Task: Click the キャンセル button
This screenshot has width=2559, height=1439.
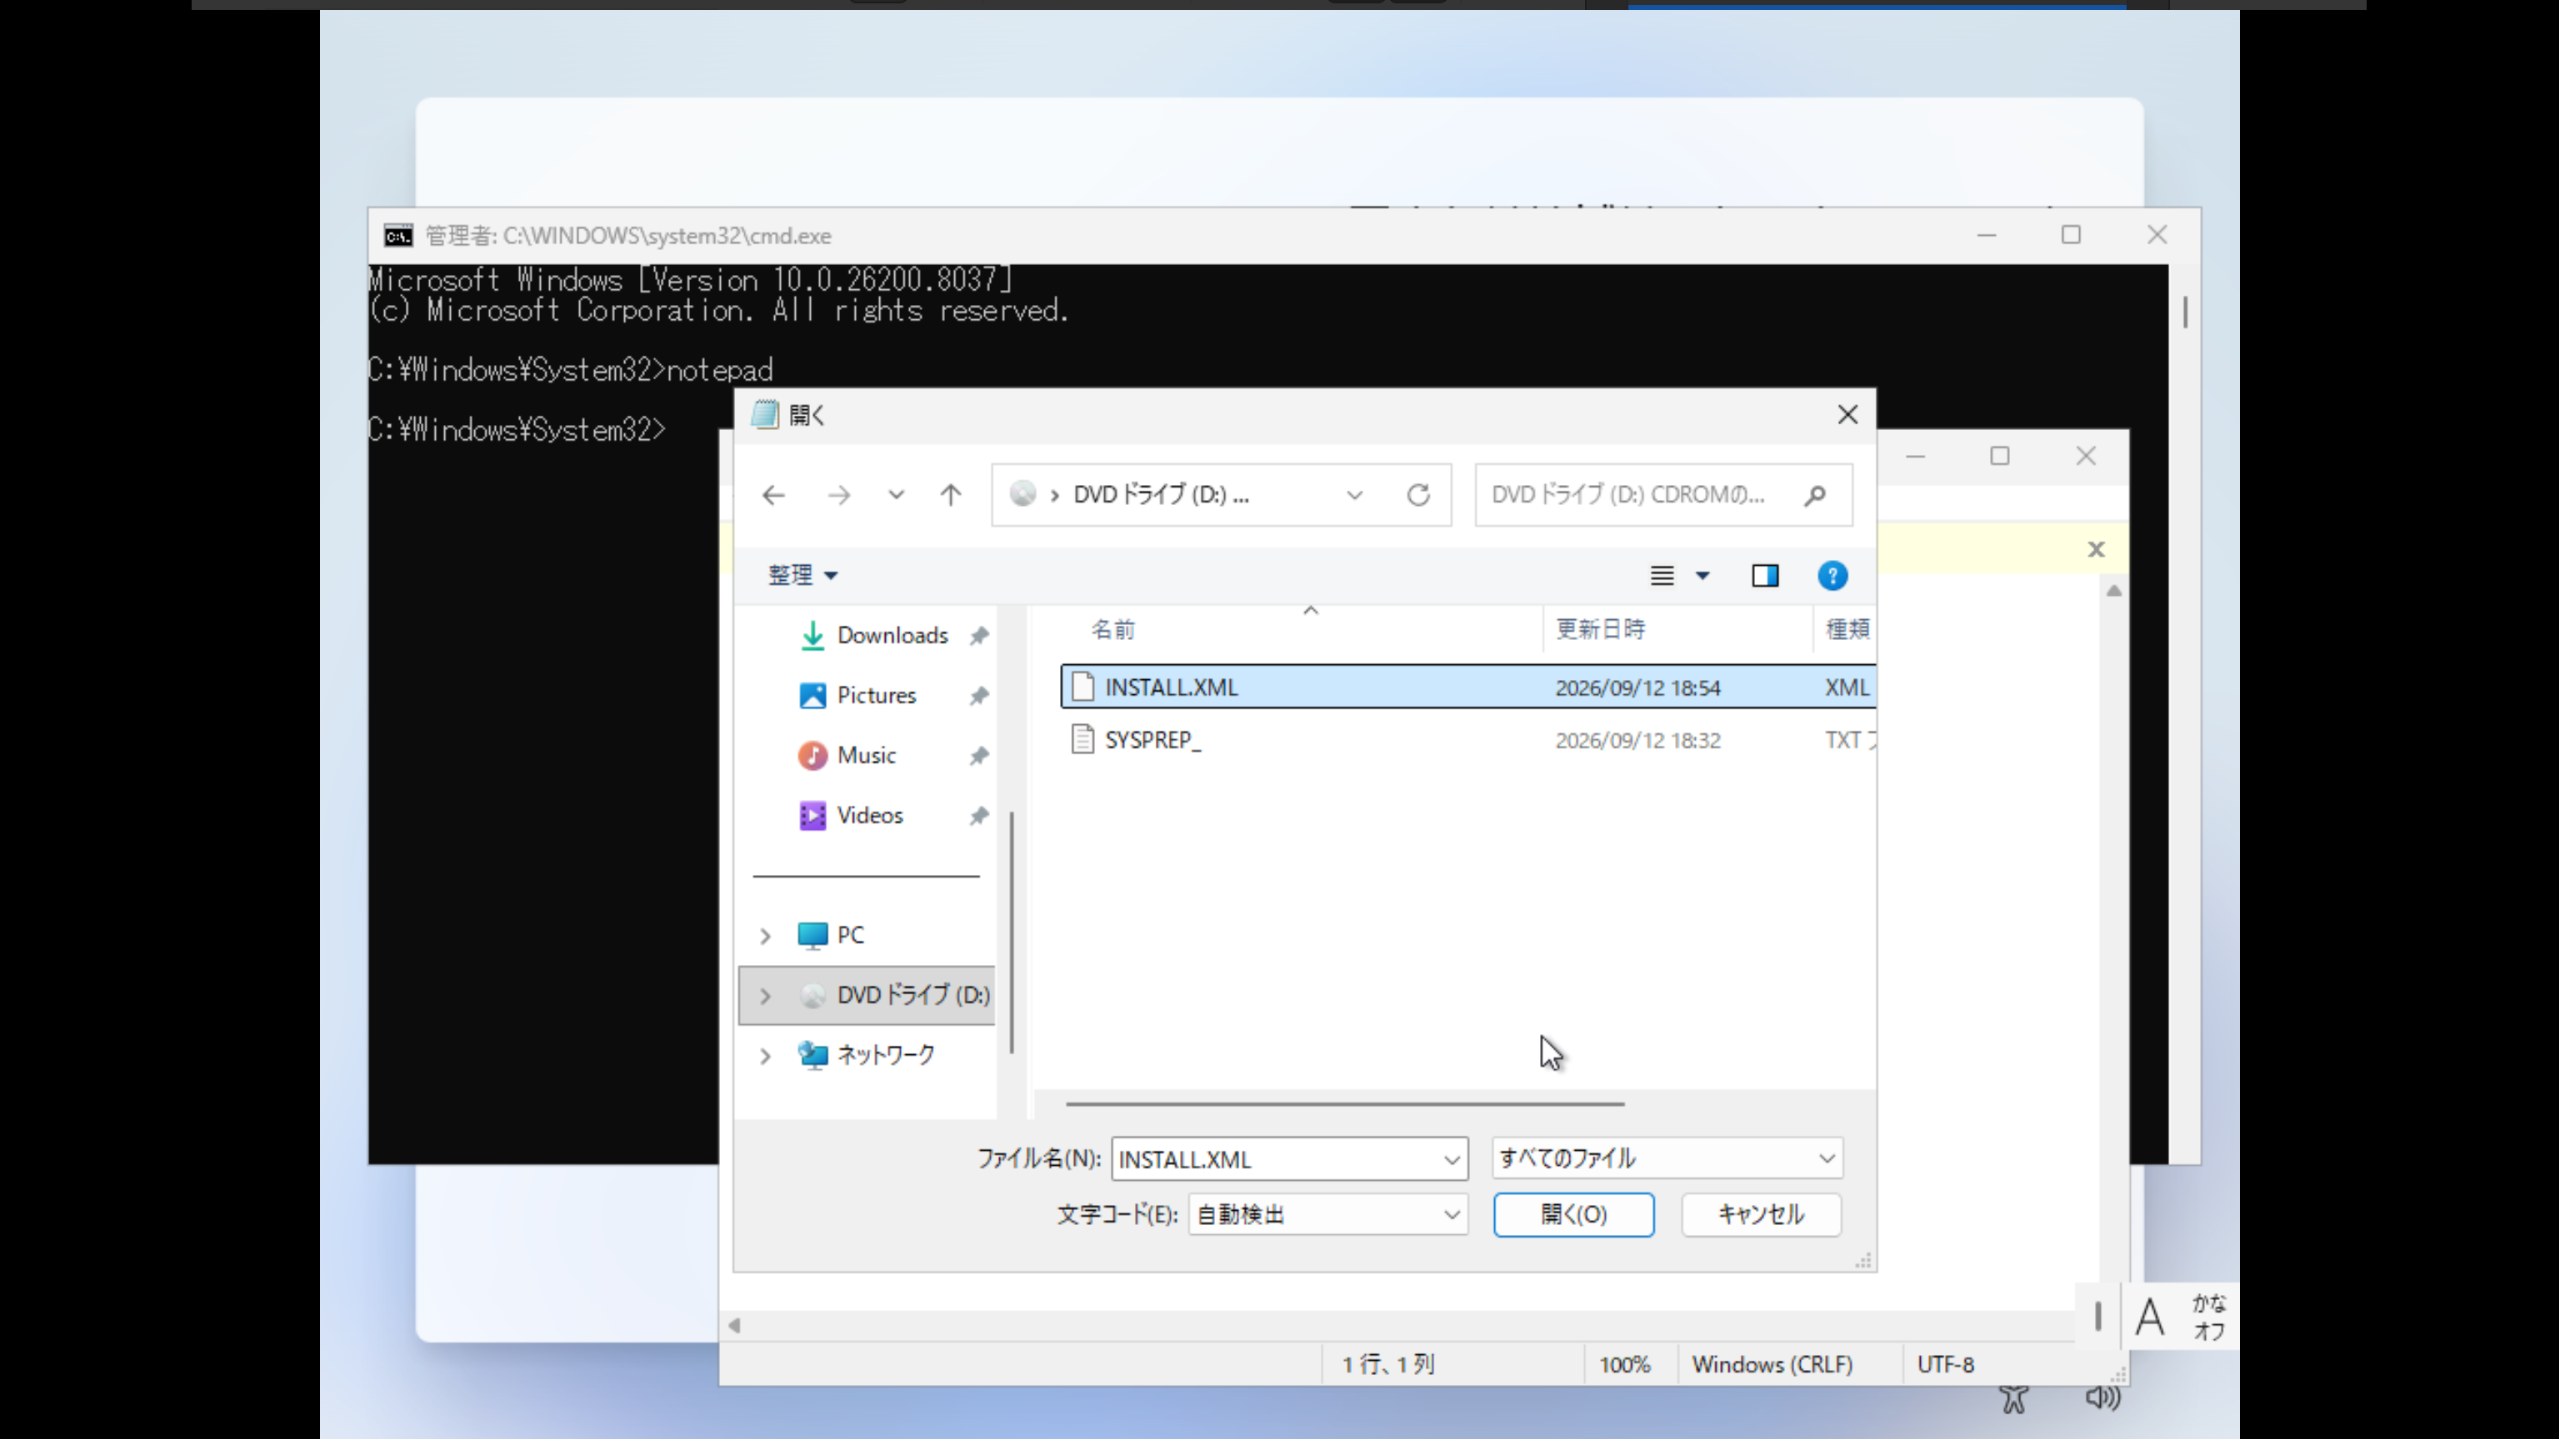Action: tap(1761, 1214)
